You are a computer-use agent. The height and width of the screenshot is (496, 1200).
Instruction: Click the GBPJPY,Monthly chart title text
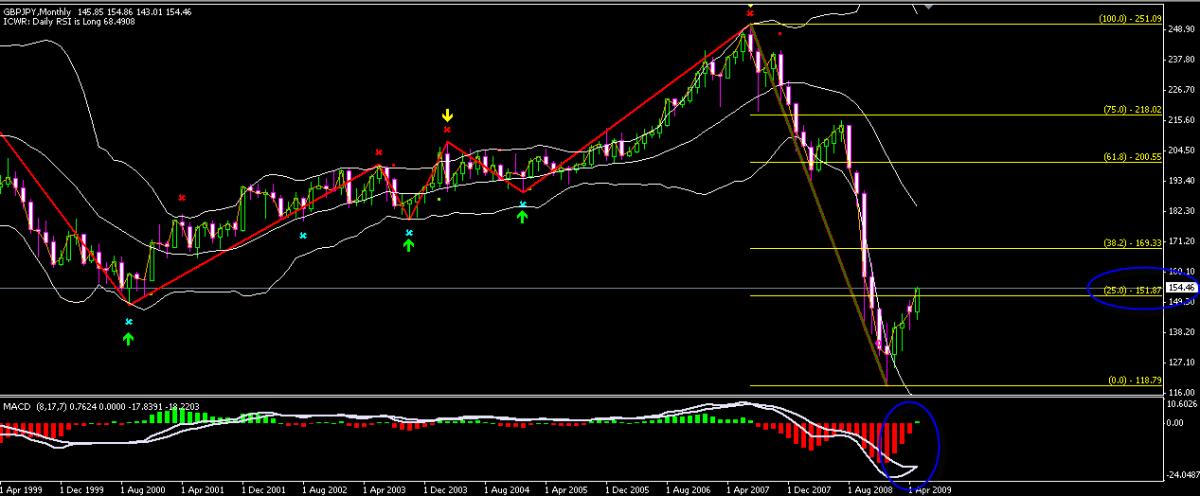(x=42, y=7)
